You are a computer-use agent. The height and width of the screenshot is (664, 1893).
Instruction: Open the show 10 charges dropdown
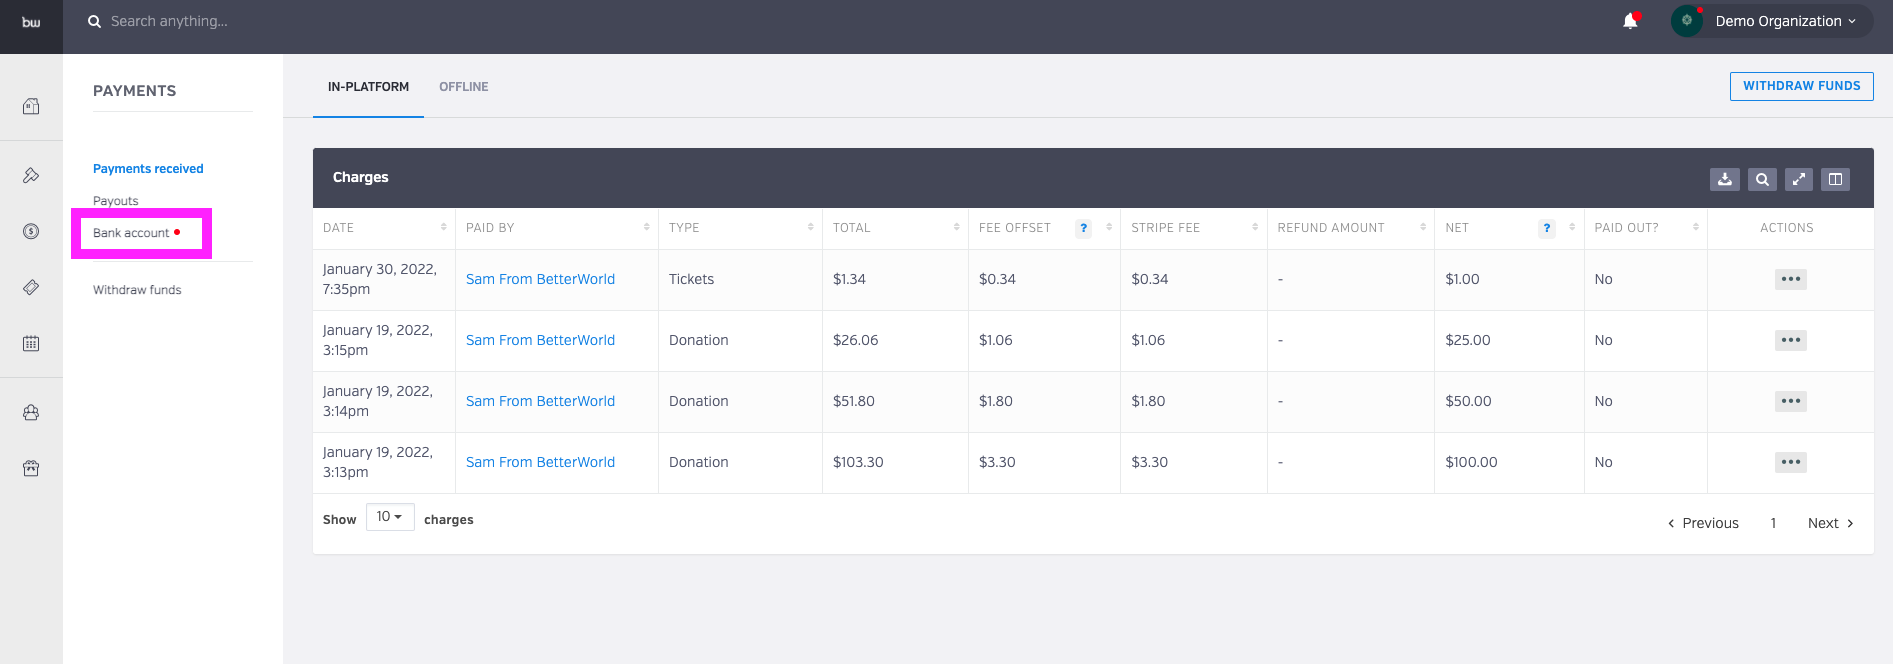[x=390, y=517]
